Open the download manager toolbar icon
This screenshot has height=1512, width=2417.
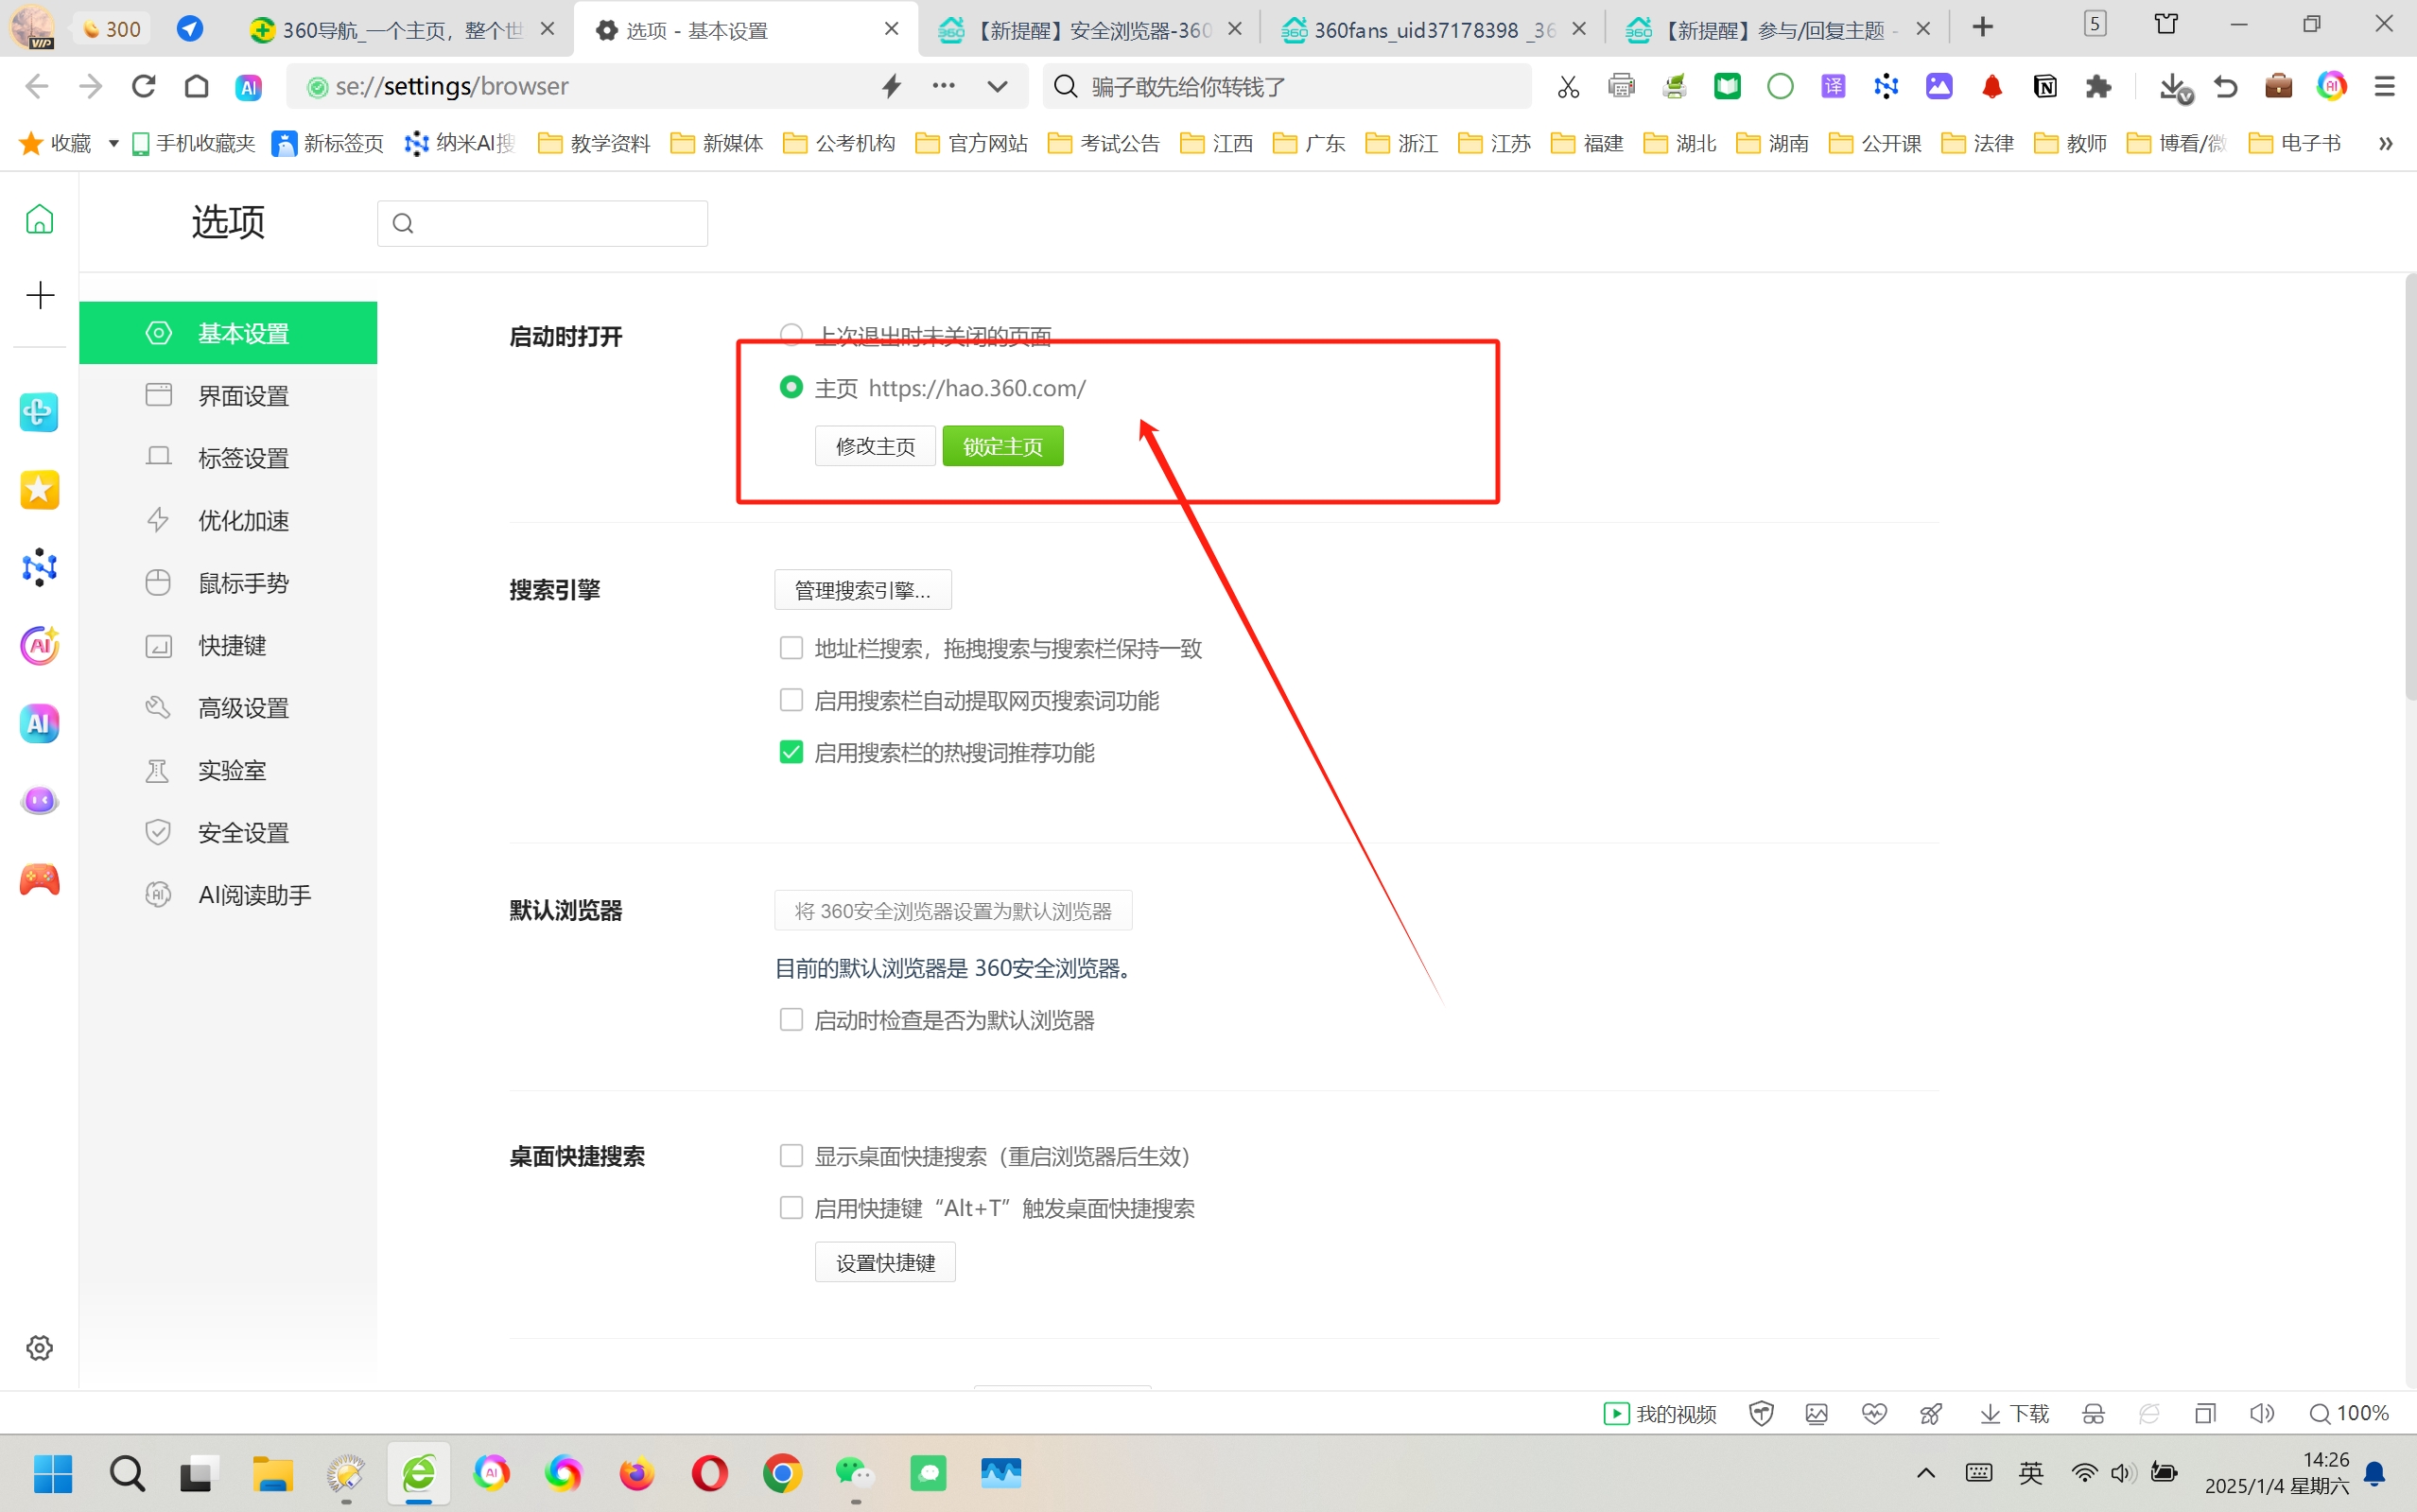tap(2174, 88)
